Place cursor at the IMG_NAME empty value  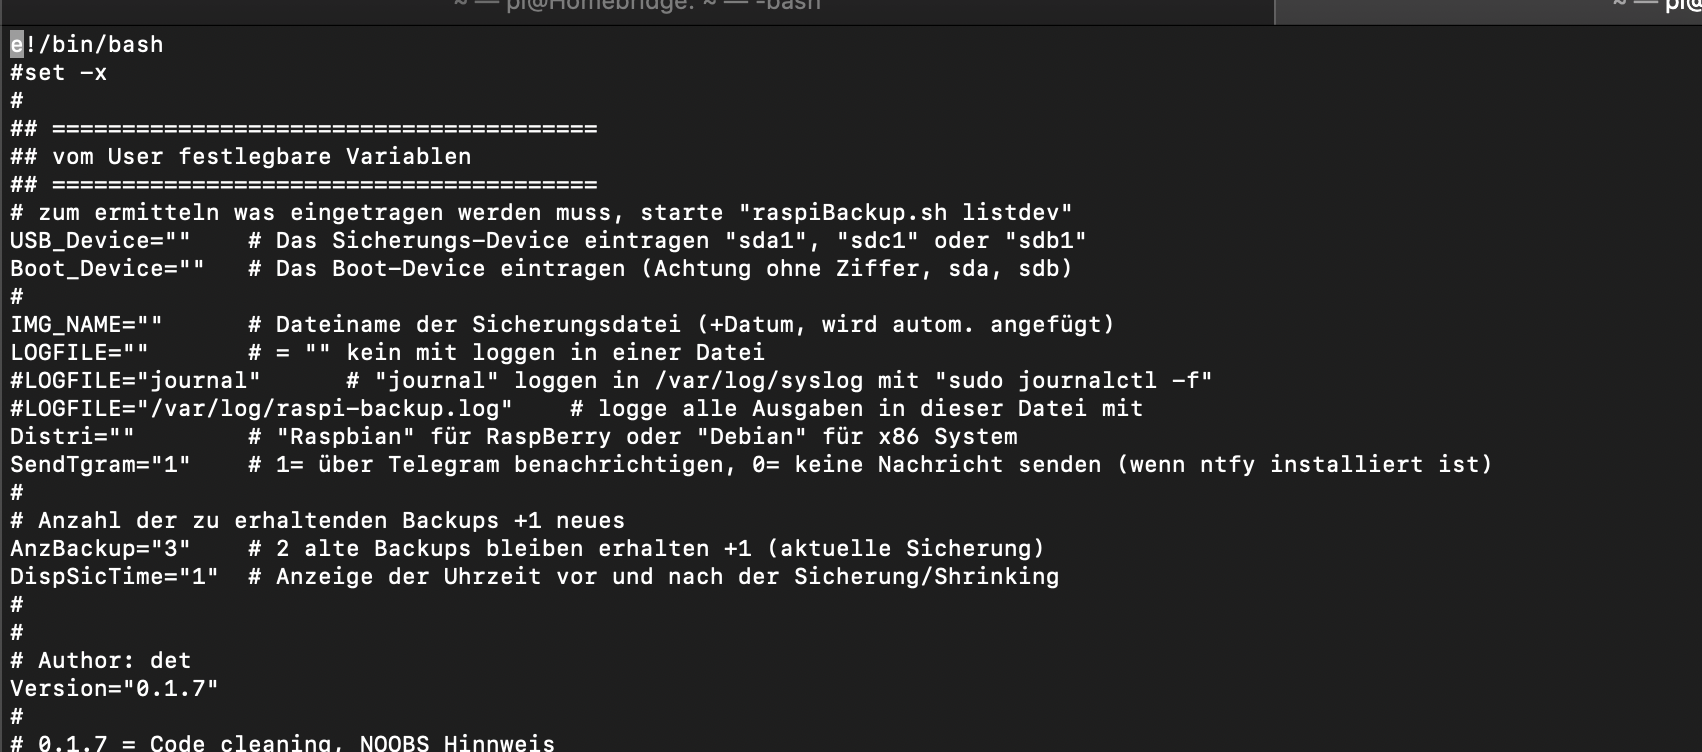149,325
